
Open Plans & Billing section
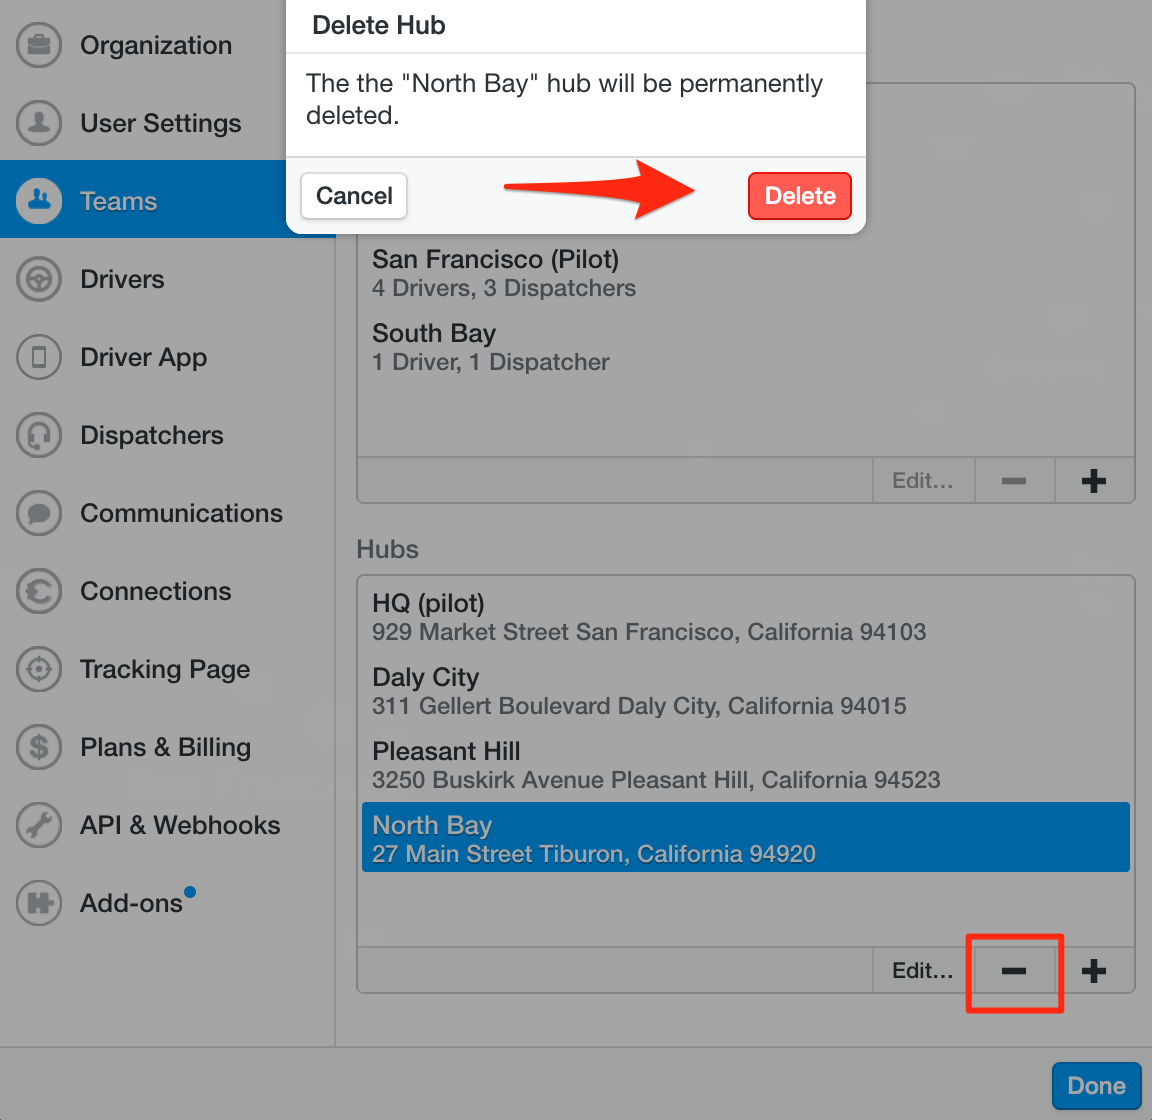point(168,747)
